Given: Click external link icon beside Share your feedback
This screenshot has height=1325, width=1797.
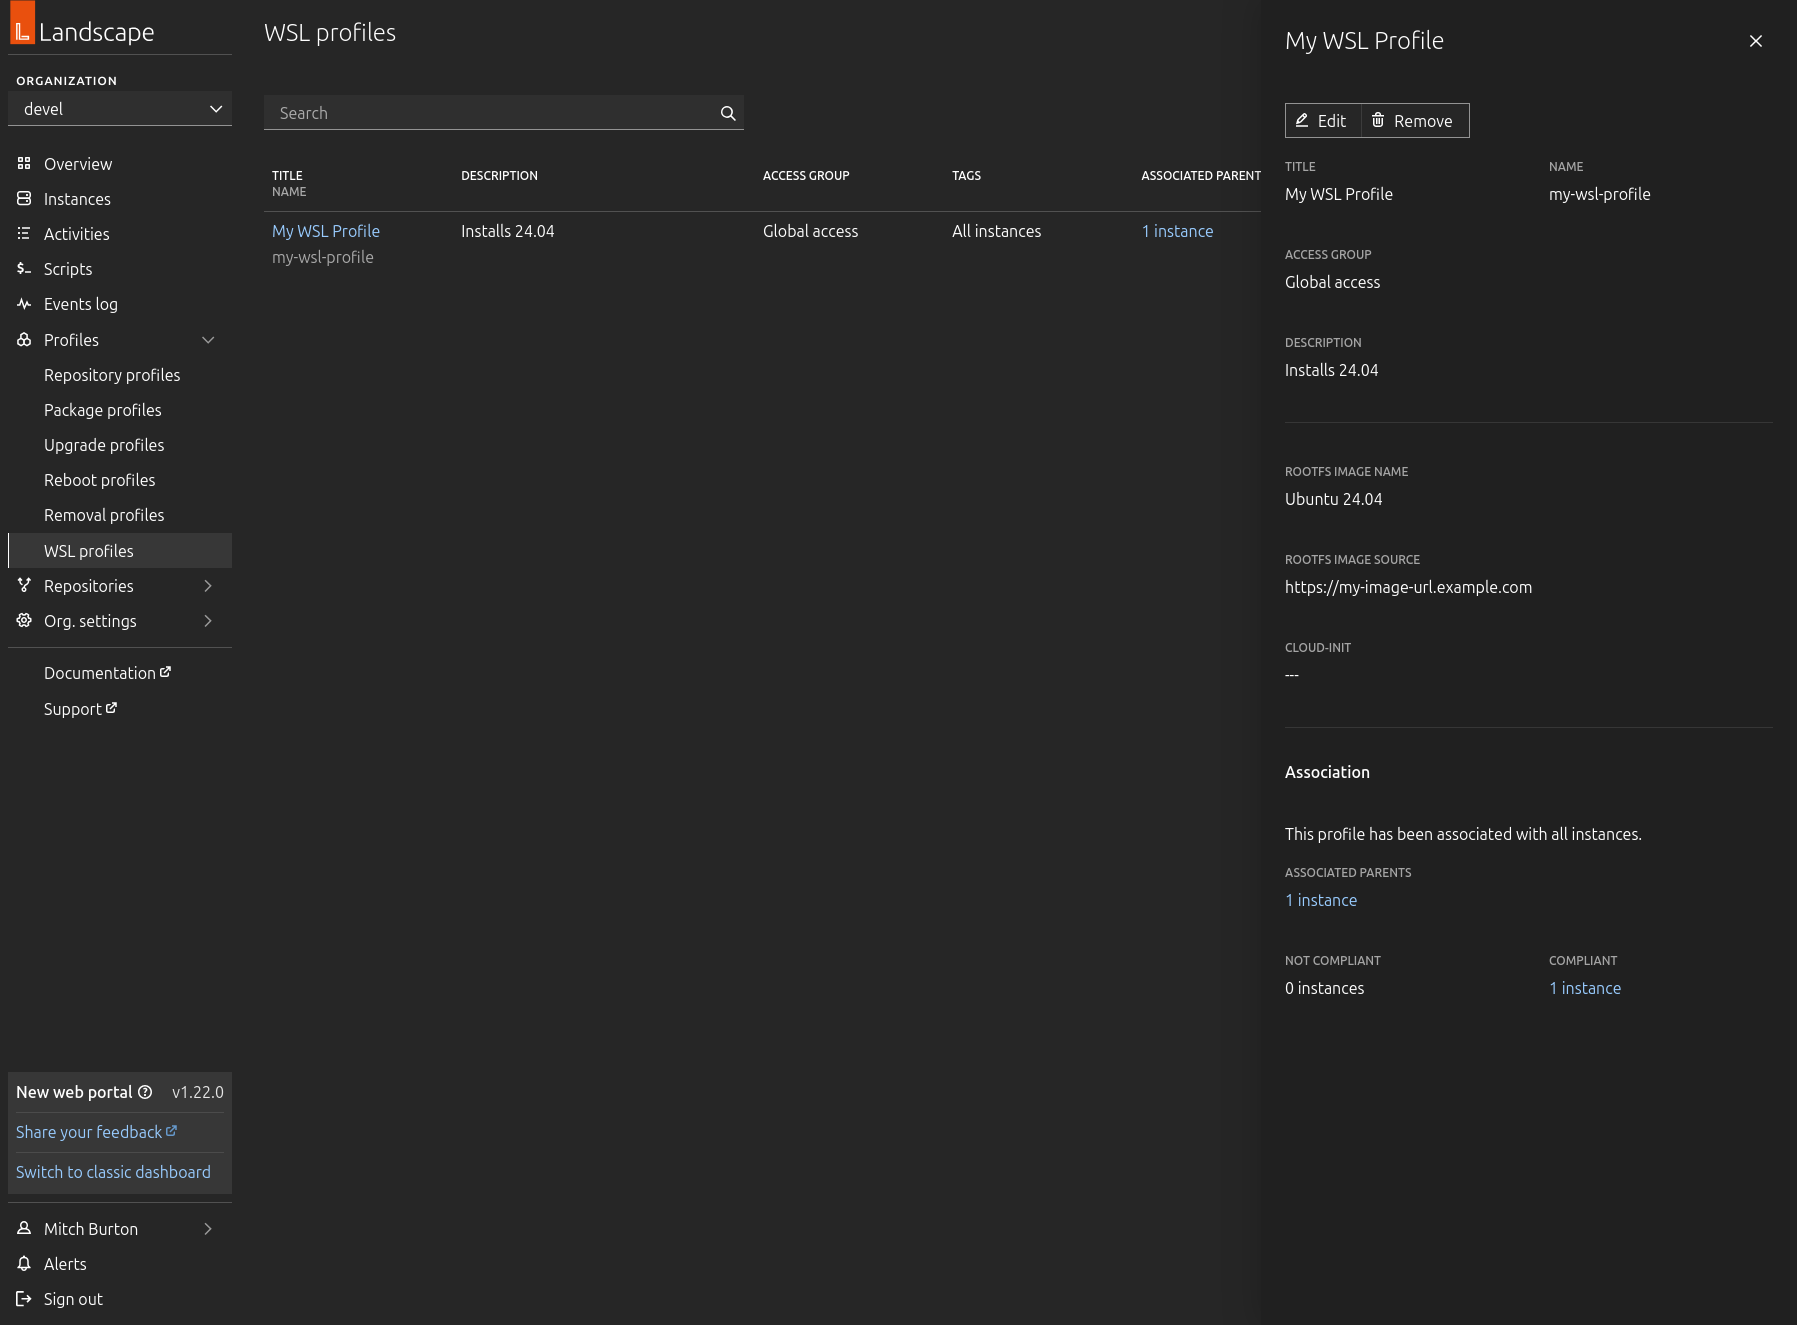Looking at the screenshot, I should pos(171,1131).
